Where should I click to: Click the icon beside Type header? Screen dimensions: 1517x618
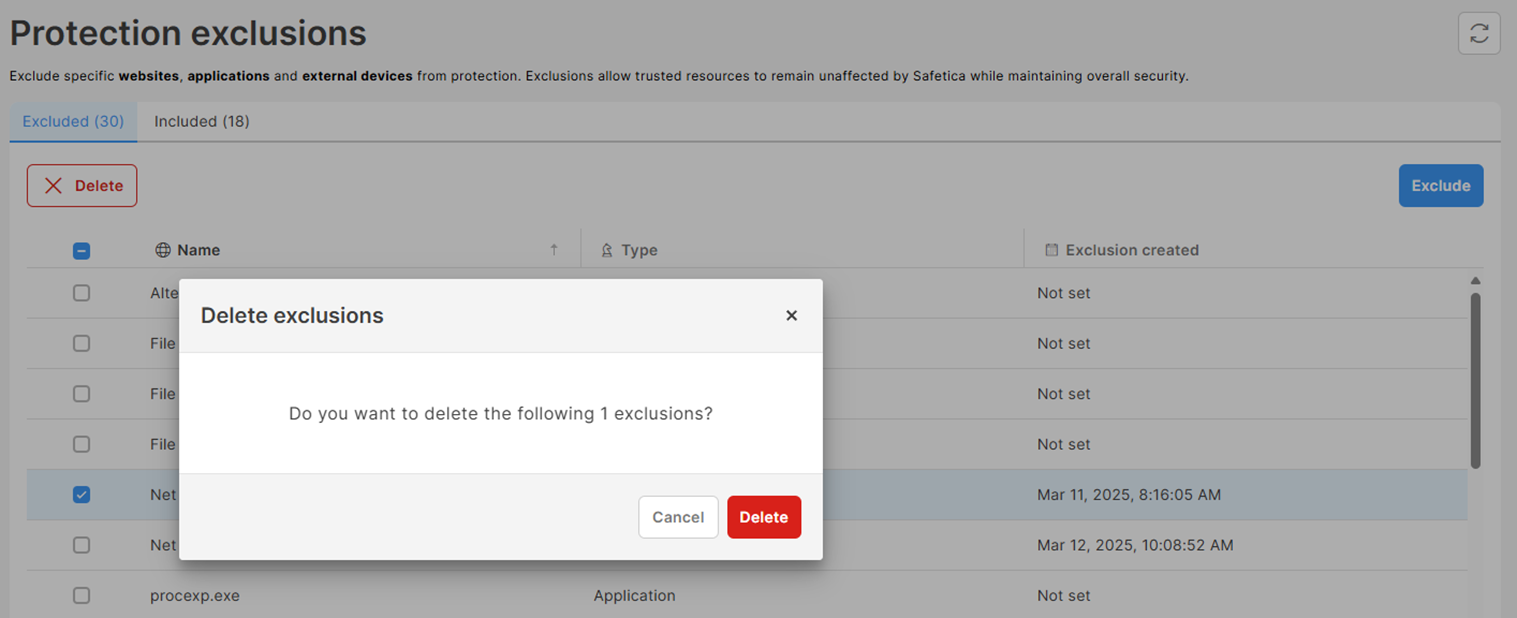point(606,250)
